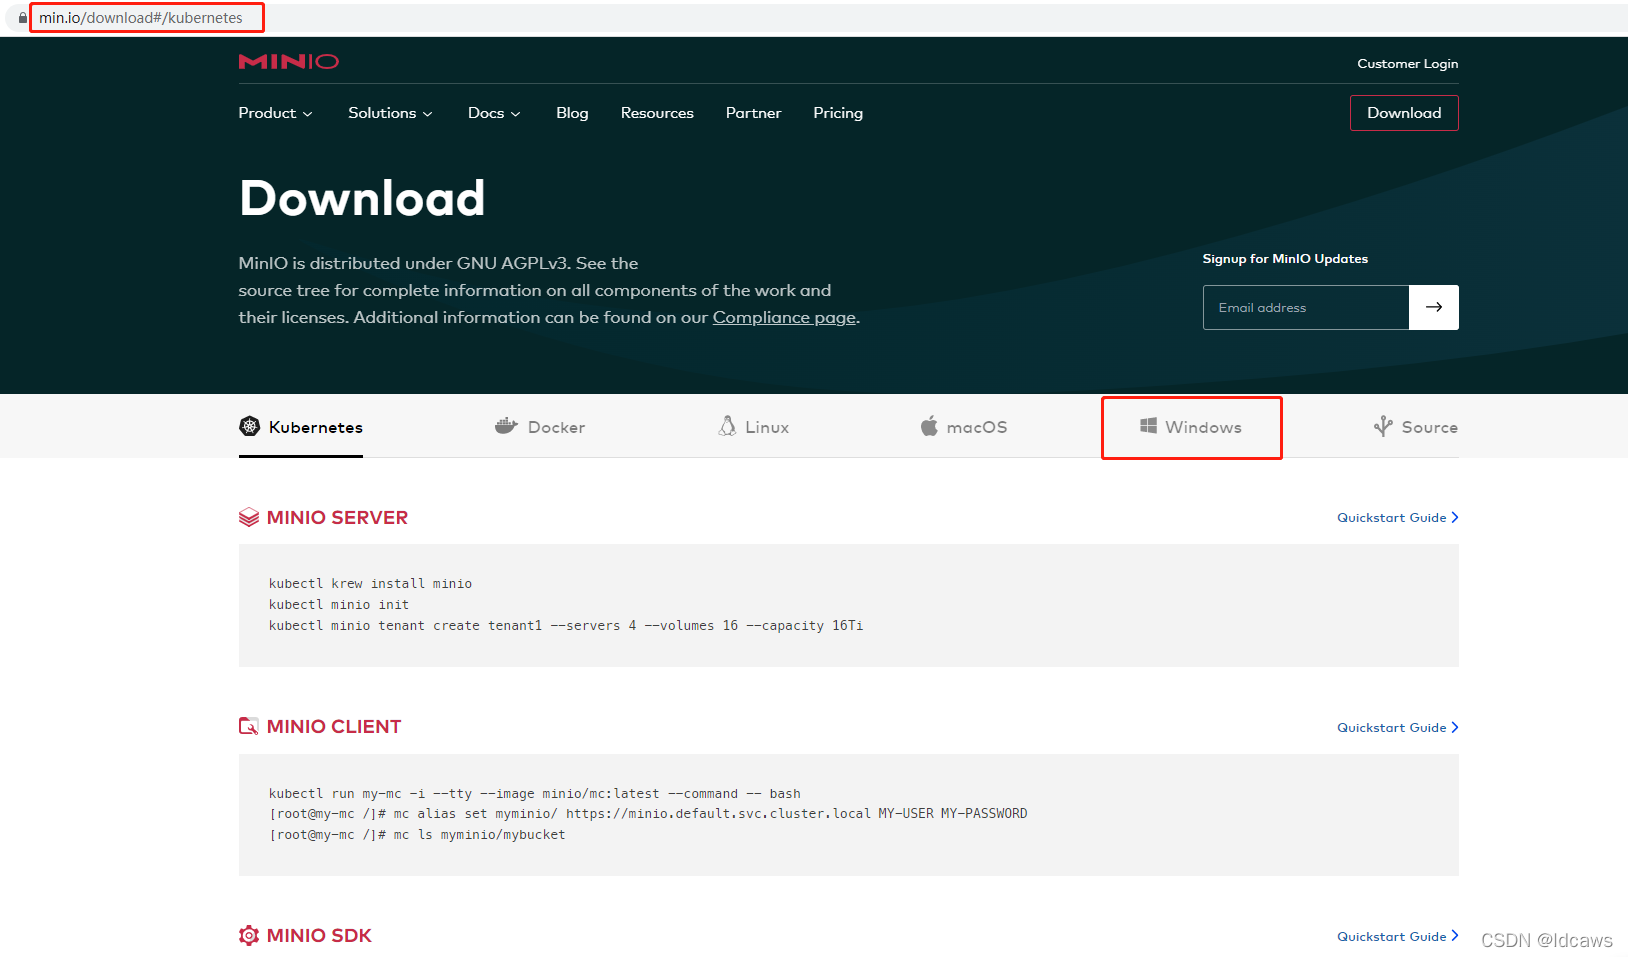Image resolution: width=1628 pixels, height=957 pixels.
Task: Click the Source branch icon
Action: click(x=1383, y=426)
